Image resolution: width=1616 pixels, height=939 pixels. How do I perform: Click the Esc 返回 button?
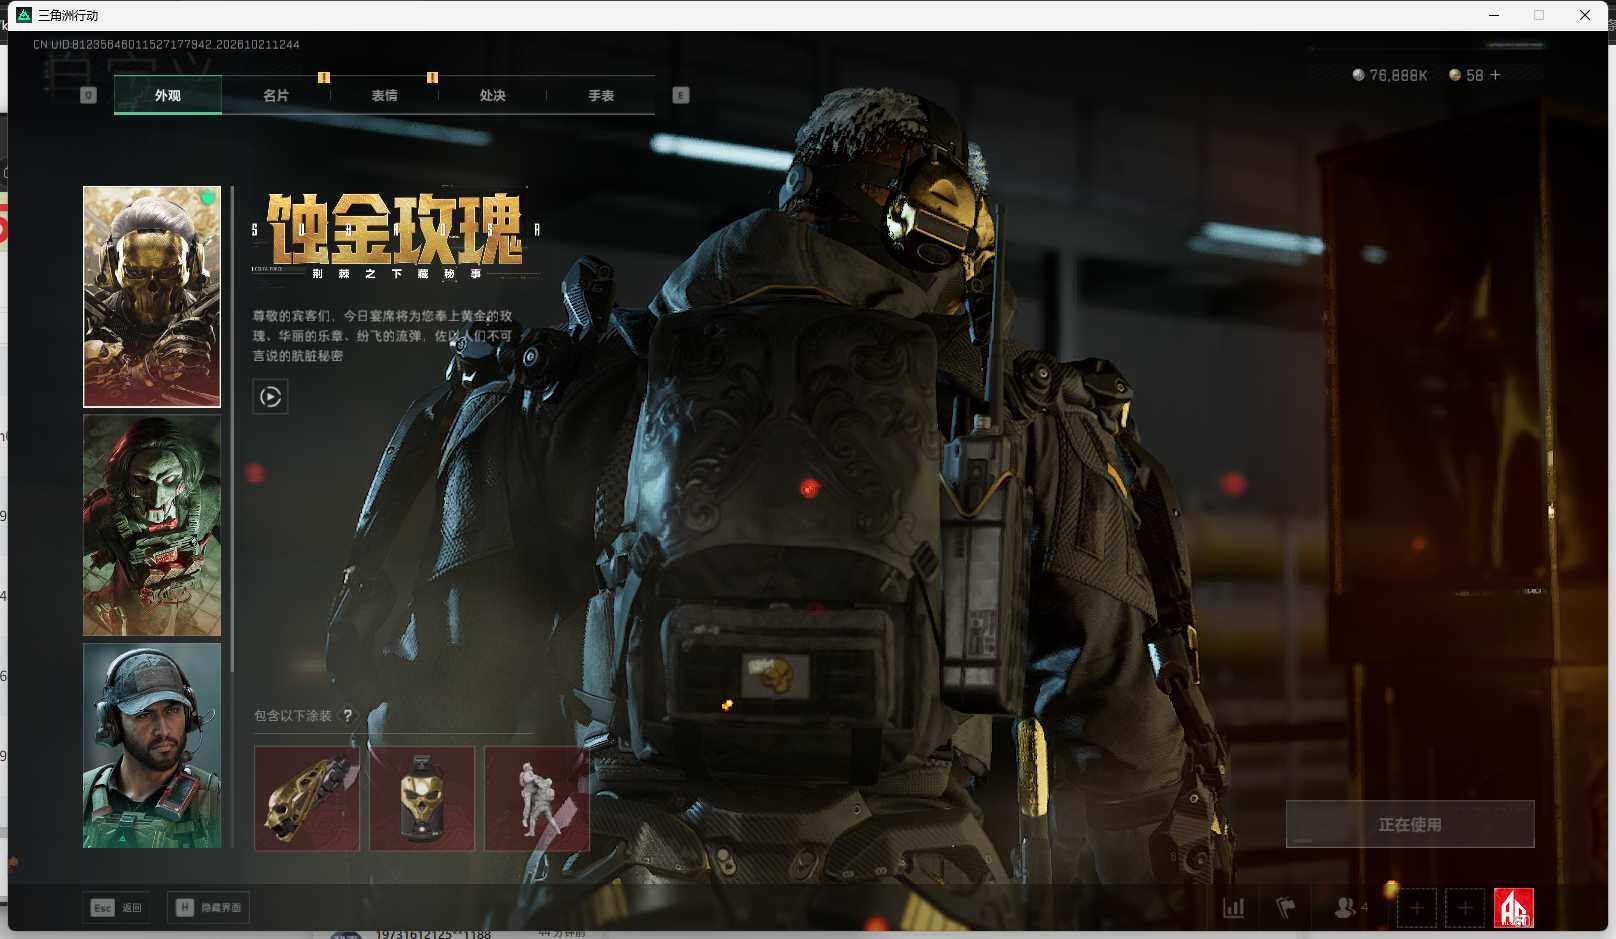coord(117,907)
